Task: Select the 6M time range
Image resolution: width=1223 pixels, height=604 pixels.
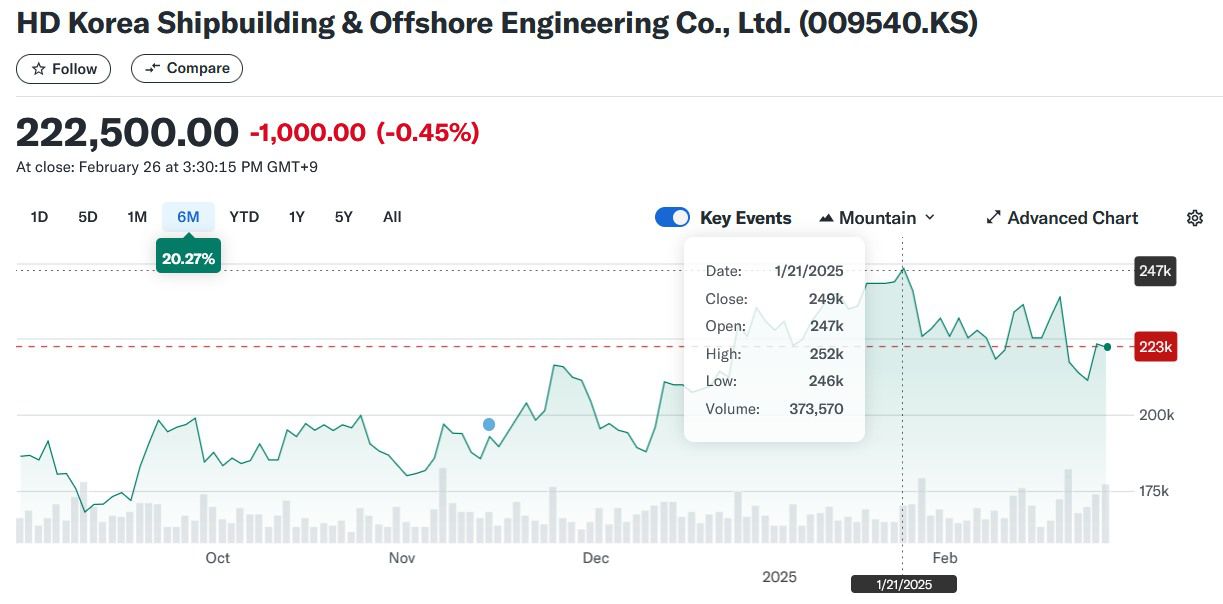Action: click(x=188, y=217)
